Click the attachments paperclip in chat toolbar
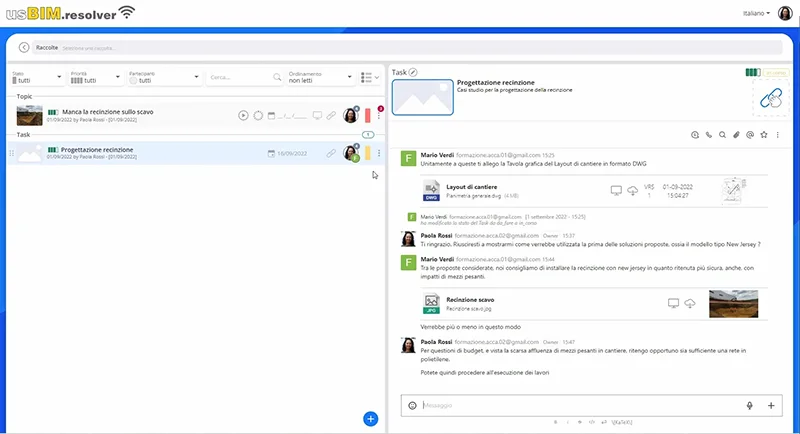The height and width of the screenshot is (434, 800). (736, 135)
